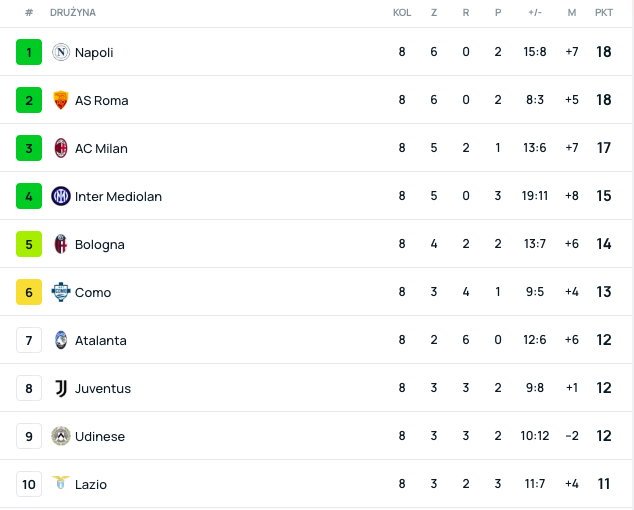Sort table by PKT column header

(604, 13)
